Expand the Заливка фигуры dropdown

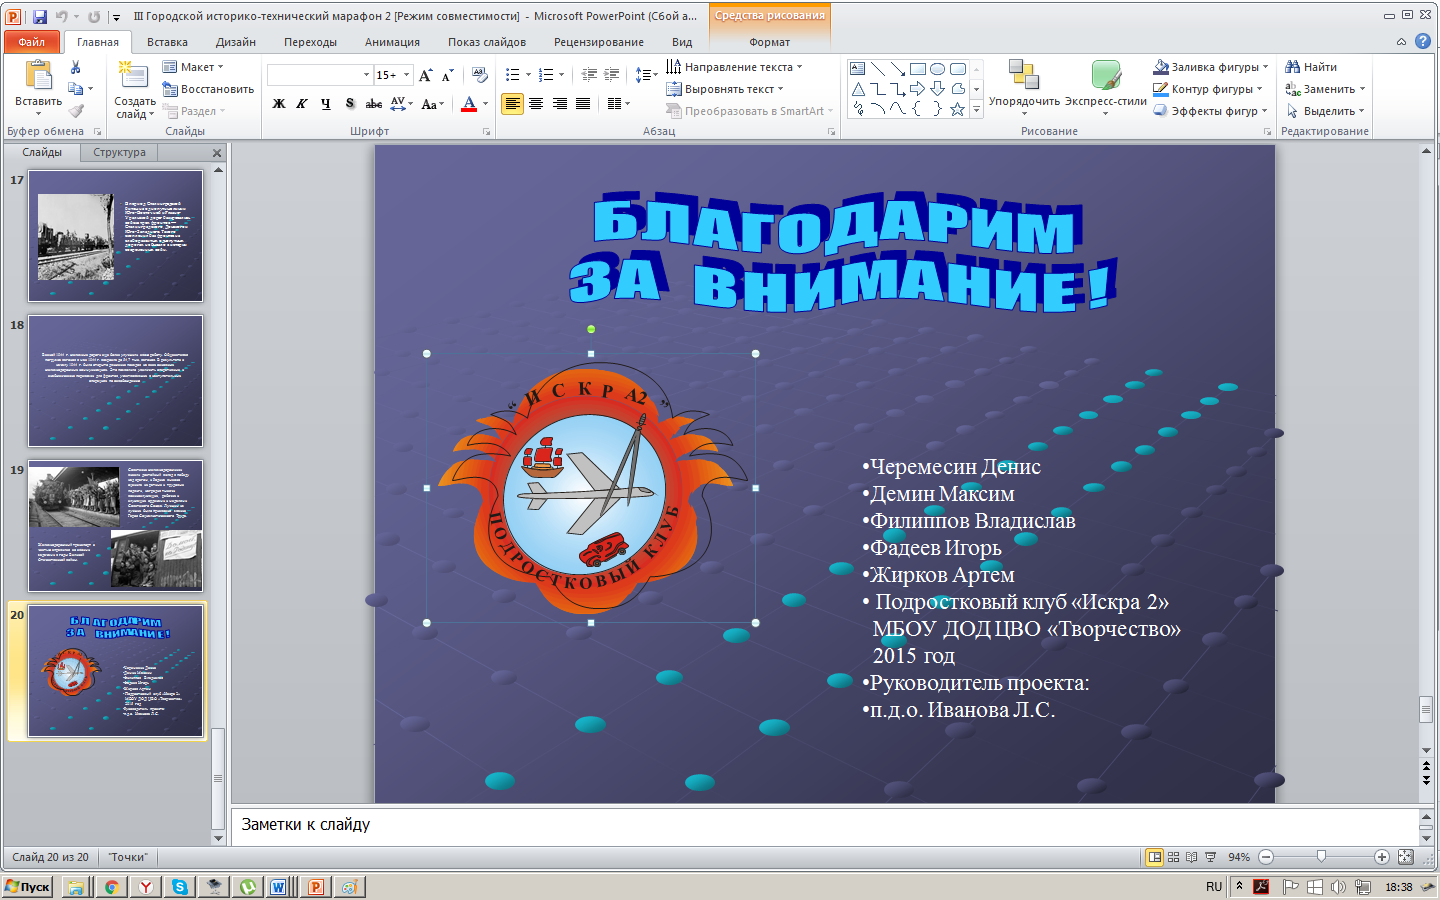click(1266, 67)
